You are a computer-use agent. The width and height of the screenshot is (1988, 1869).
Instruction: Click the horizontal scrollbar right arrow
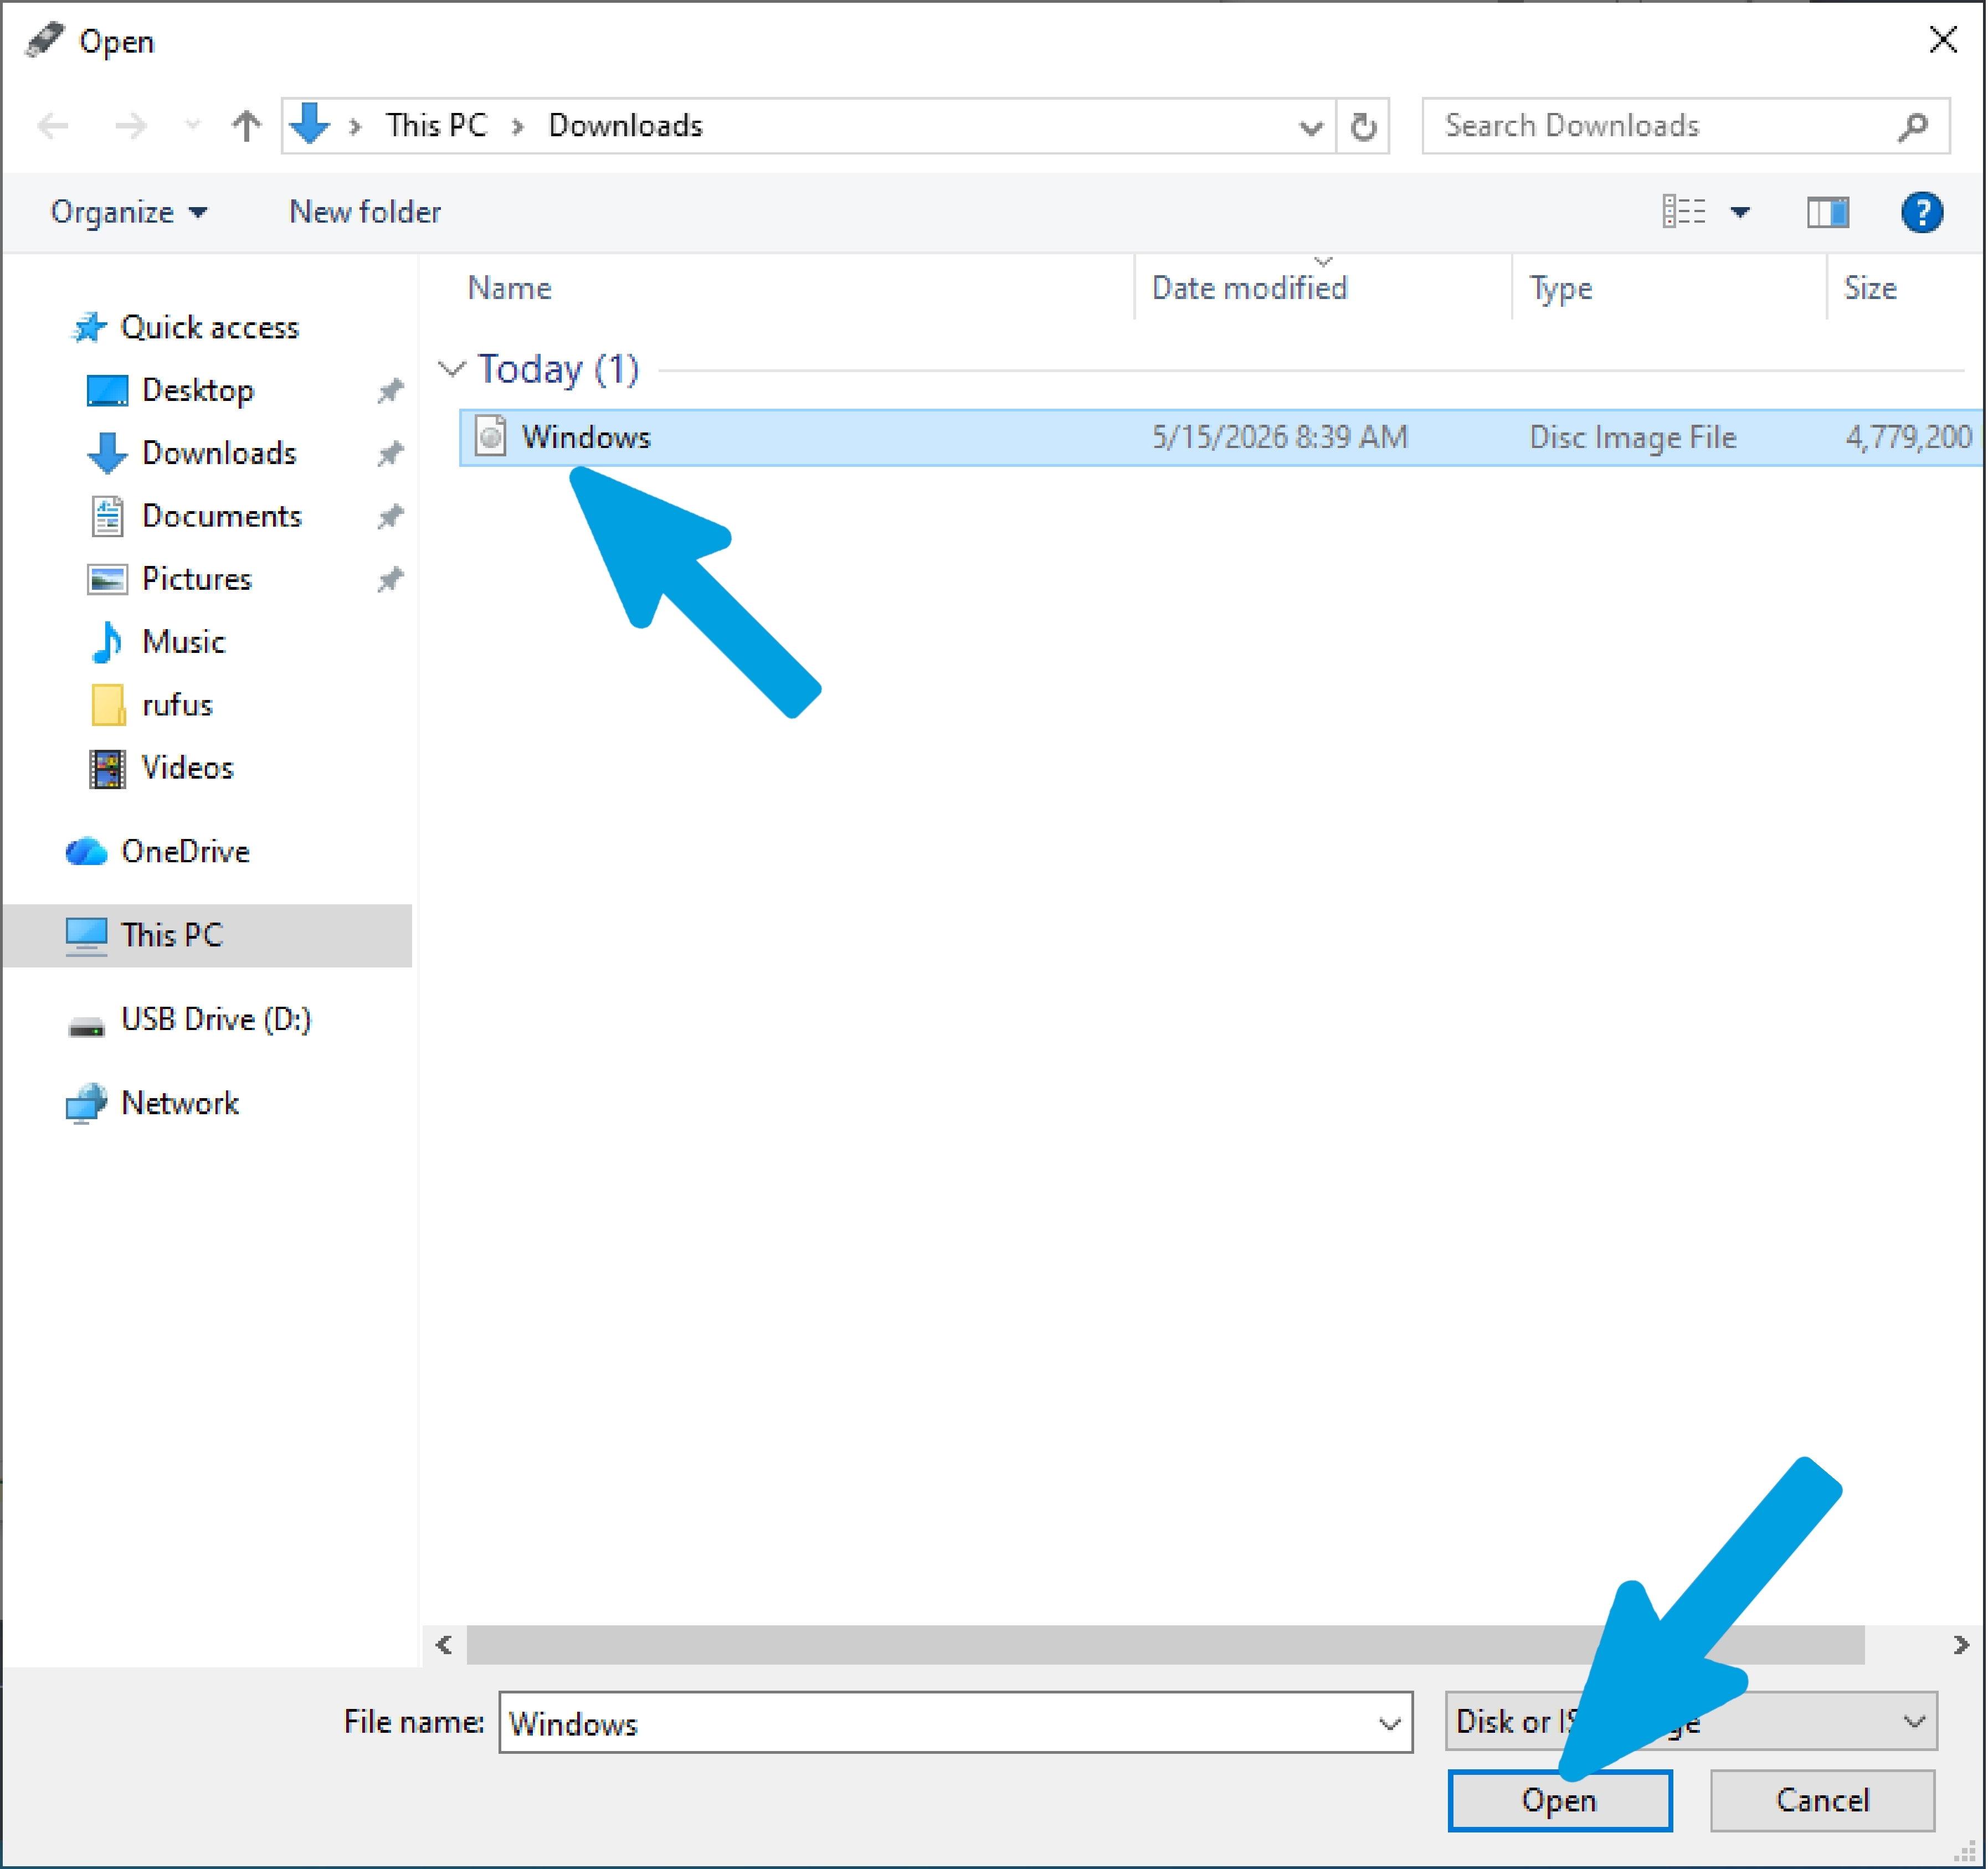click(x=1960, y=1645)
